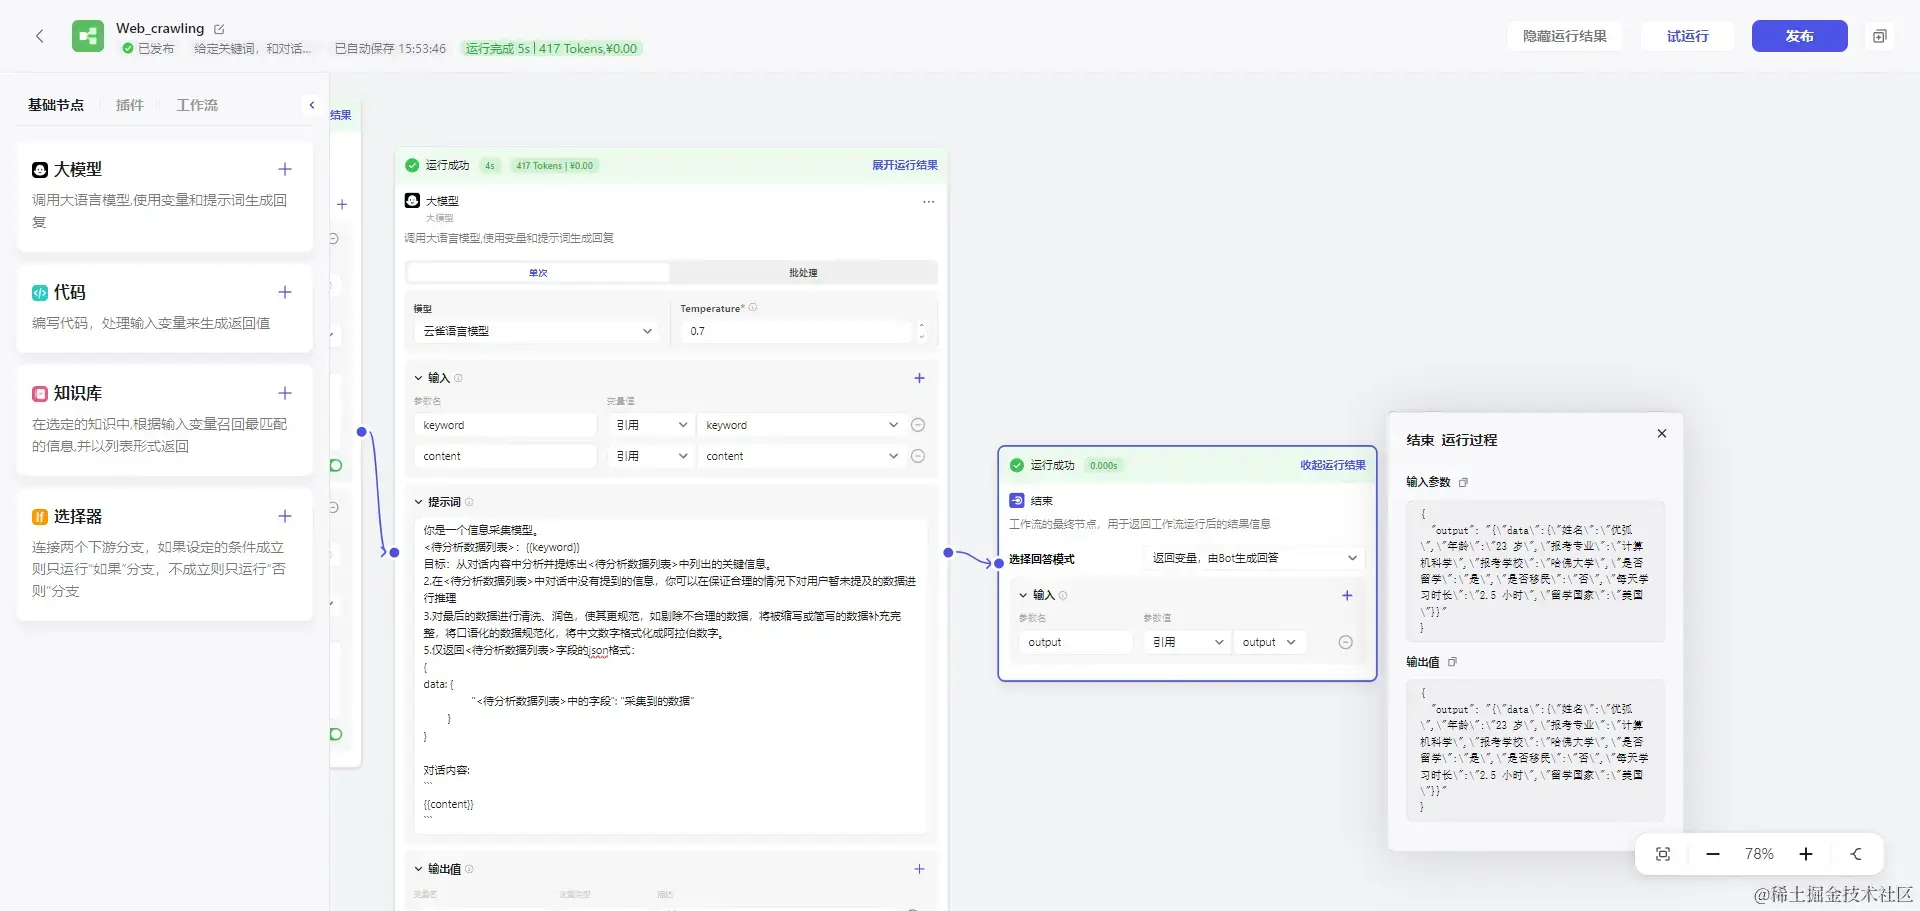Go back using the left arrow icon

[40, 36]
